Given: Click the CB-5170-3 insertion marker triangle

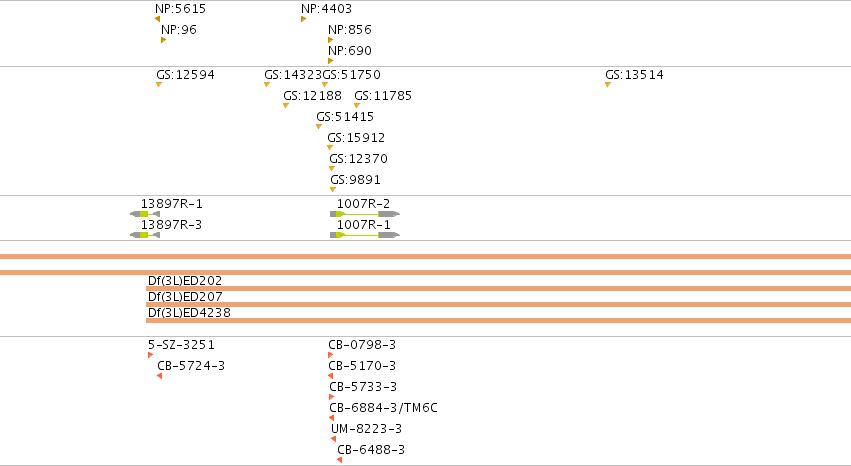Looking at the screenshot, I should point(331,376).
